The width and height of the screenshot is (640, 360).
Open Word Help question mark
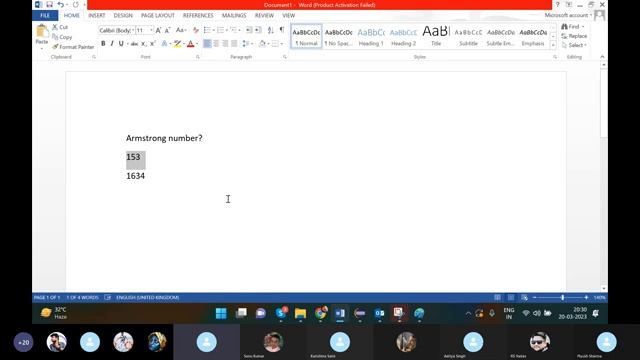[558, 4]
